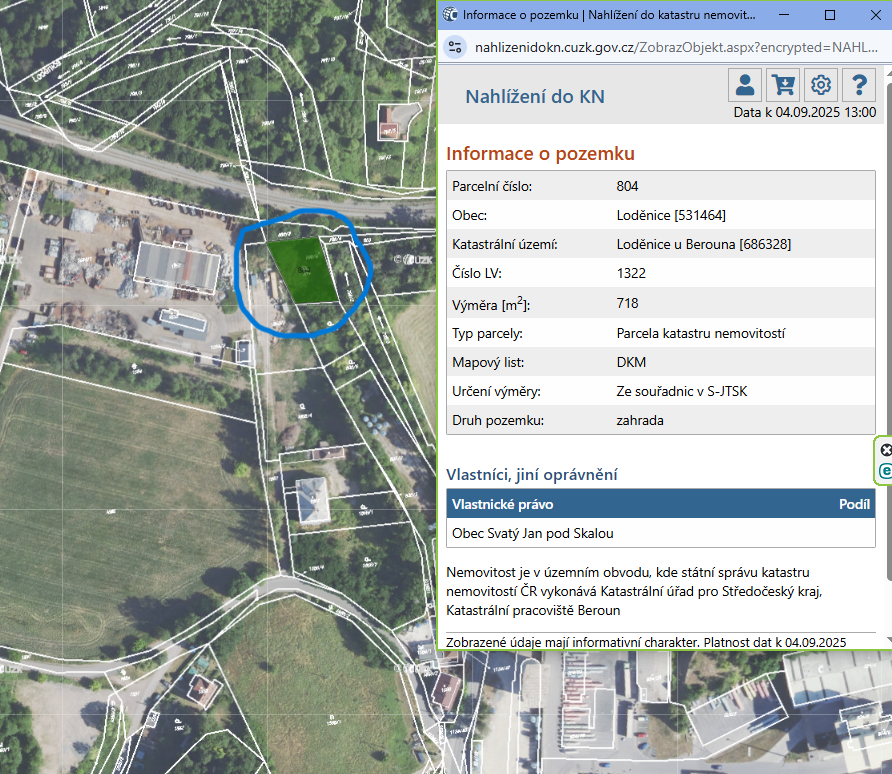Open the user account login icon
Viewport: 892px width, 774px height.
pyautogui.click(x=744, y=85)
